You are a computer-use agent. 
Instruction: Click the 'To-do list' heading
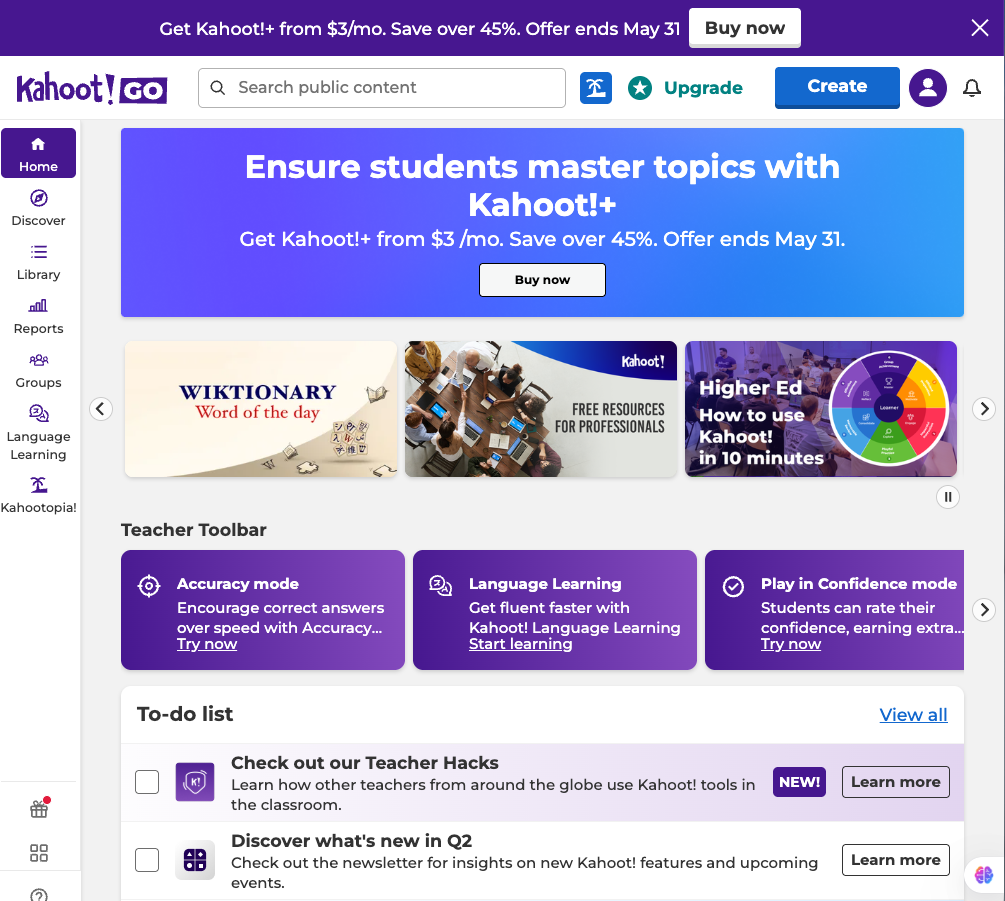[185, 714]
